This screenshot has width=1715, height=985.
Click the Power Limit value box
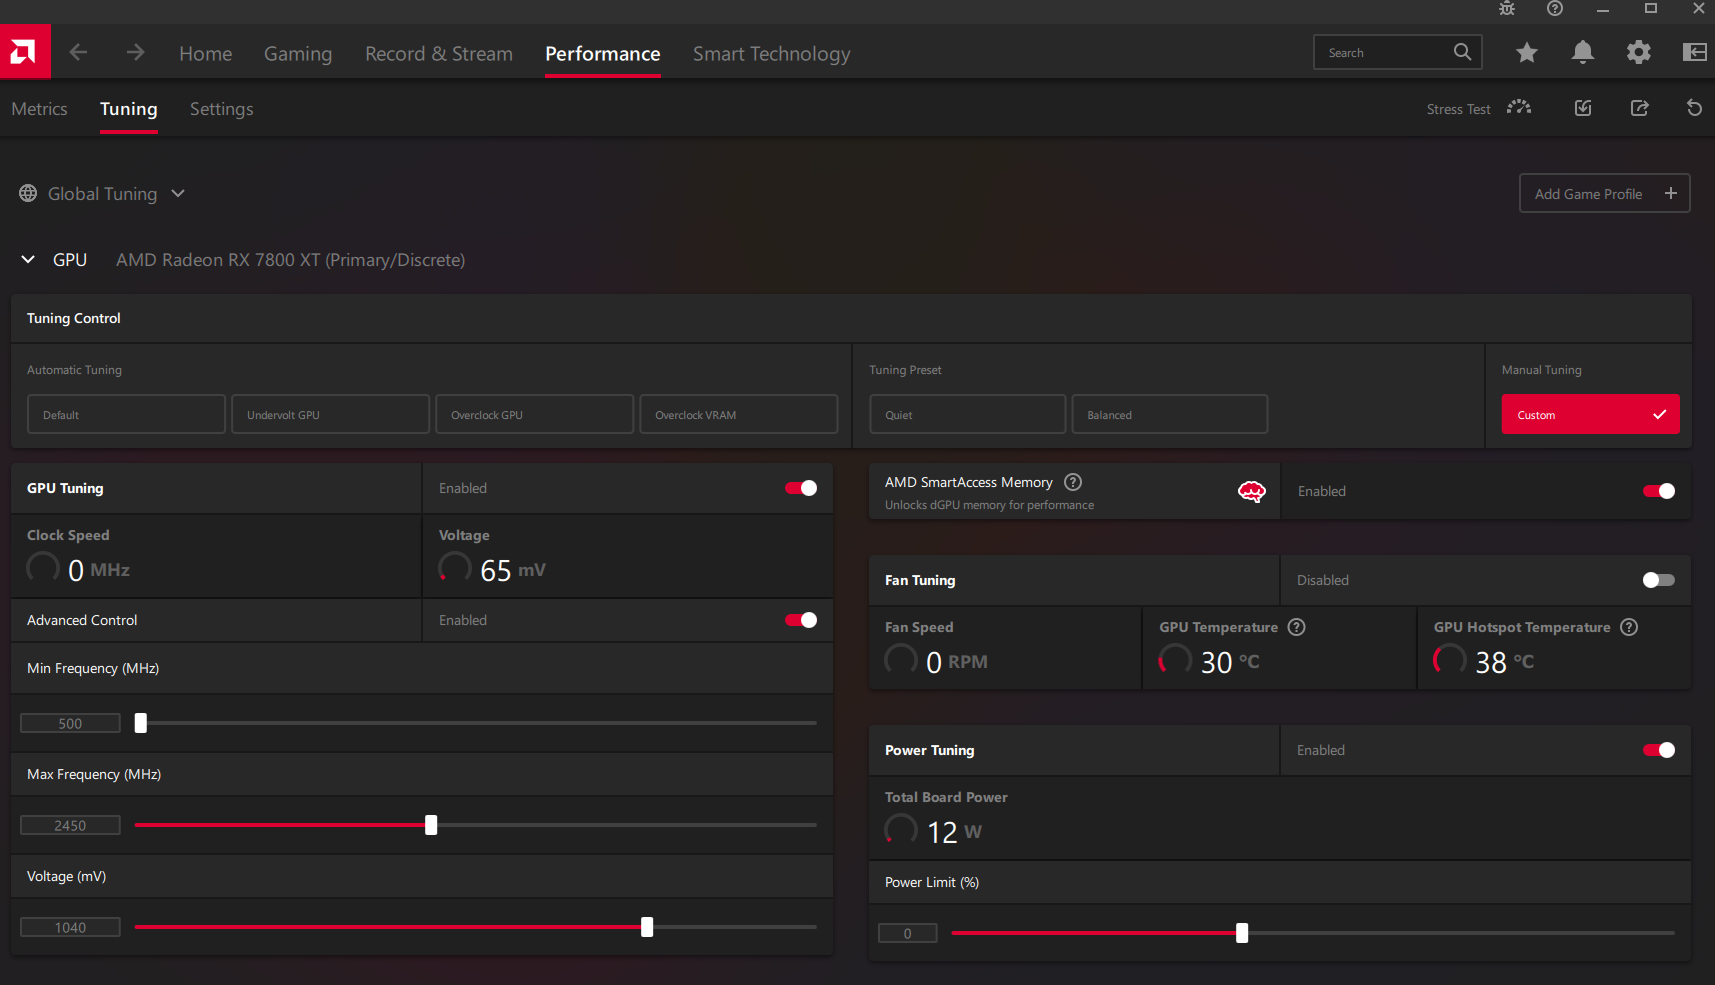[908, 933]
